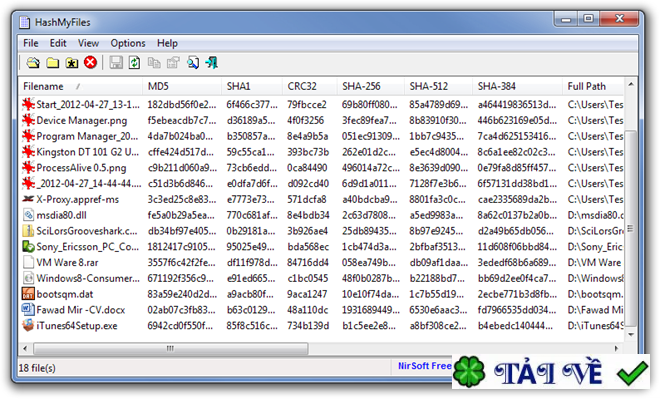This screenshot has width=660, height=399.
Task: Sort by the Filename column header
Action: point(80,86)
